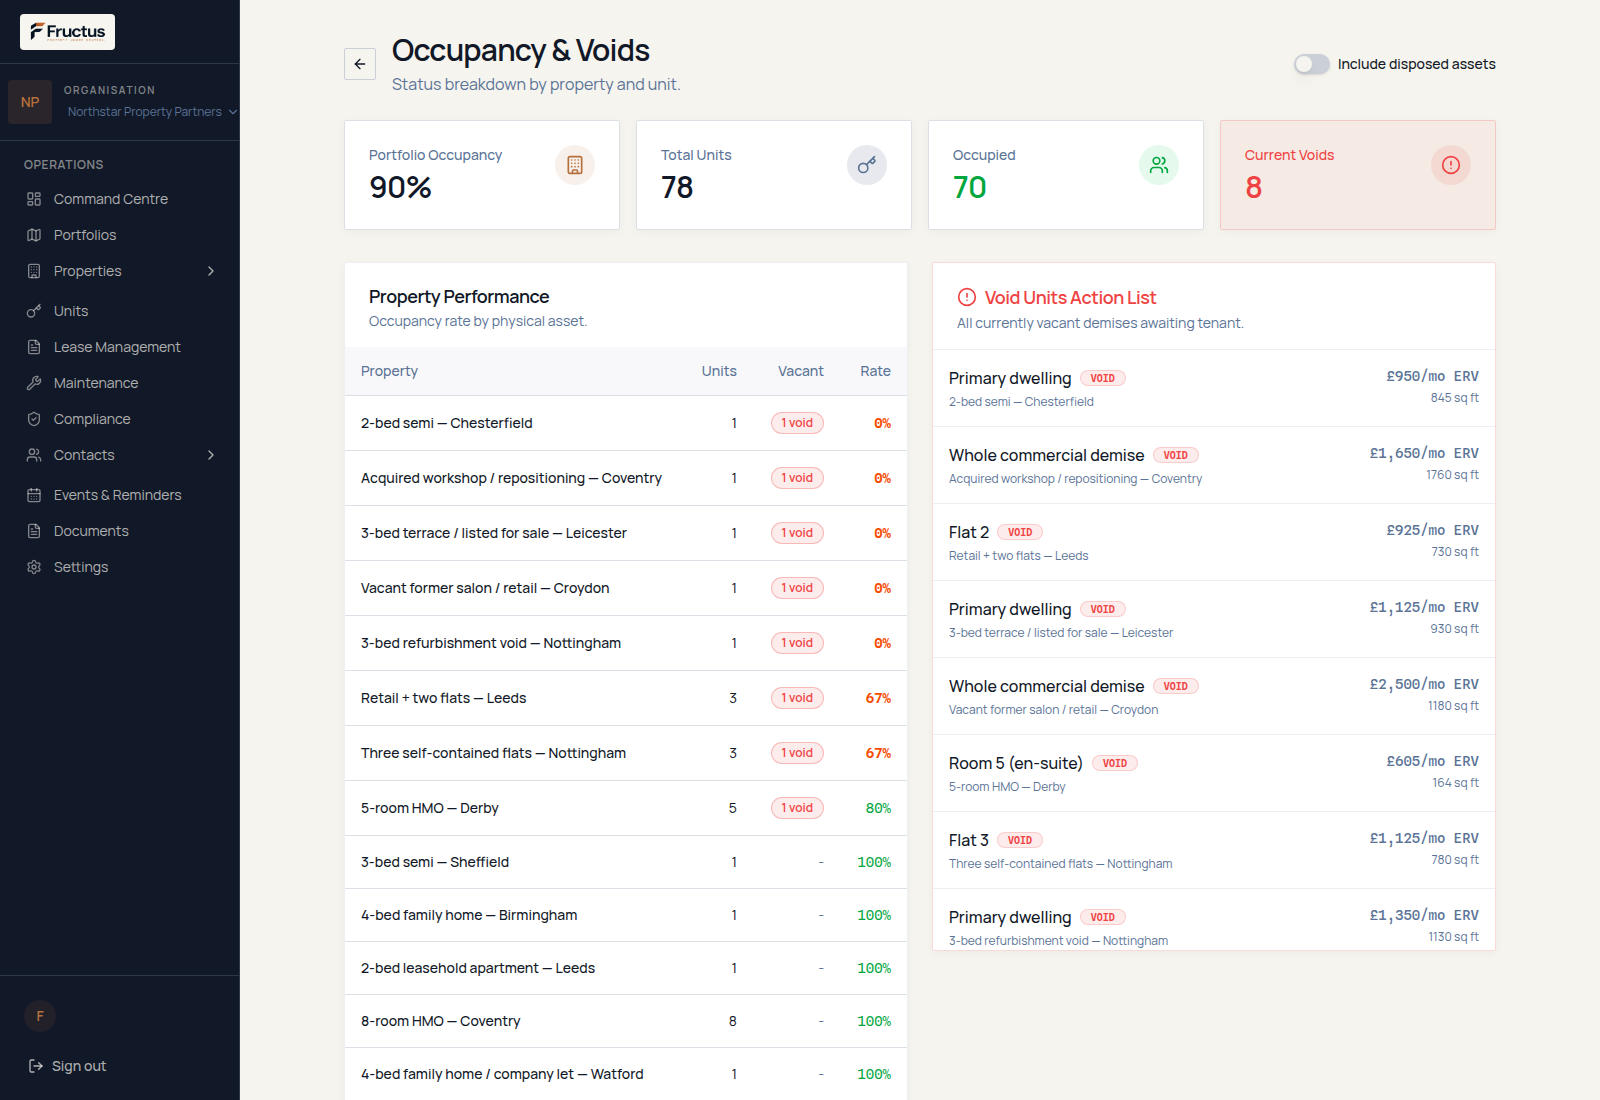
Task: Click the Current Voids alert icon
Action: [1451, 165]
